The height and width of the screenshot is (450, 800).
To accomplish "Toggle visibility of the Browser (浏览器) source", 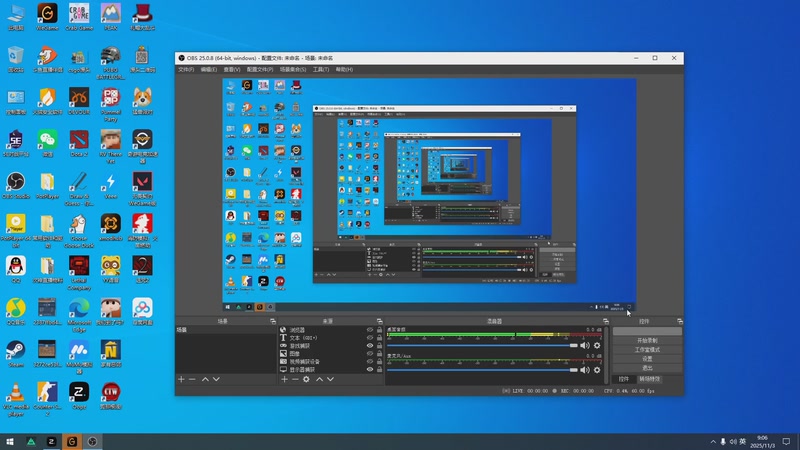I will coord(370,330).
